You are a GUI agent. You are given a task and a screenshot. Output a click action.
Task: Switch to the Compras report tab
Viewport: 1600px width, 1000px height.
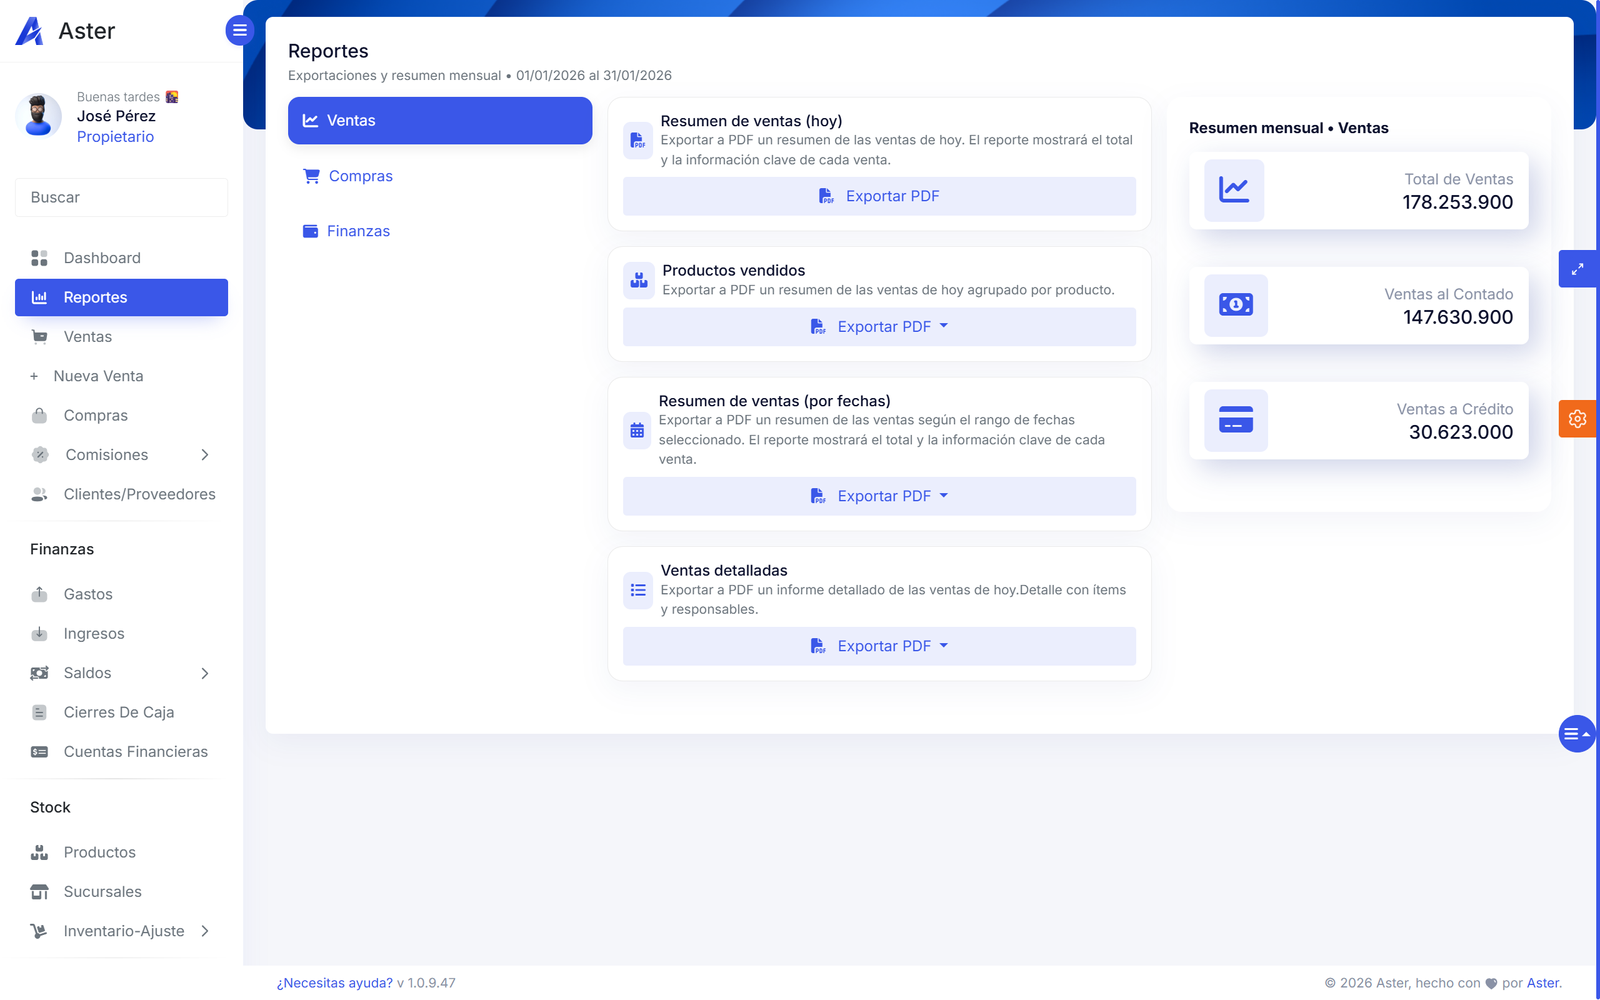(360, 176)
